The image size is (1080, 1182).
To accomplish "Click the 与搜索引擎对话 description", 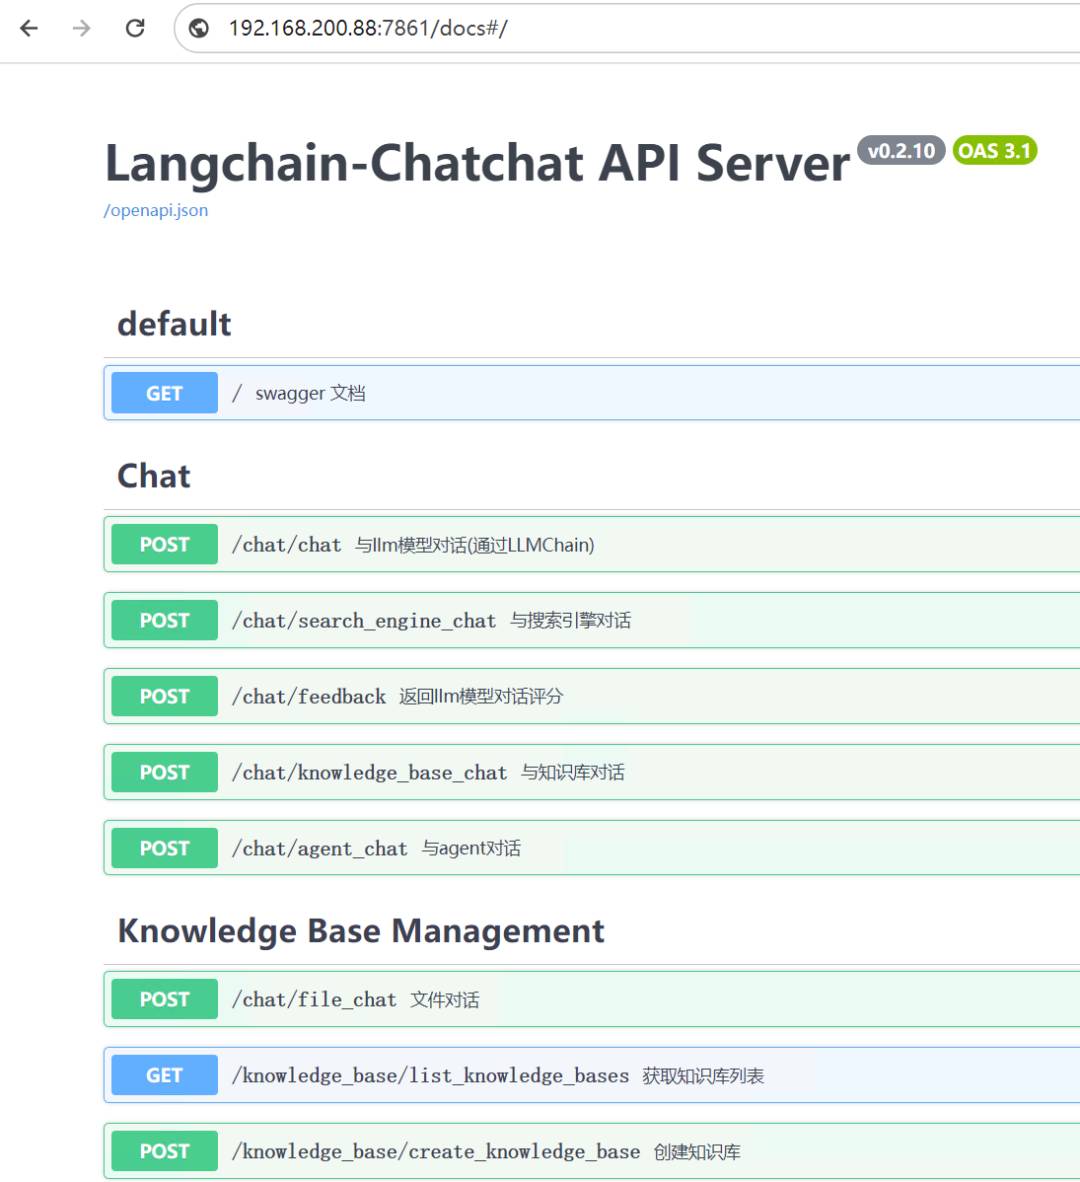I will (x=571, y=620).
